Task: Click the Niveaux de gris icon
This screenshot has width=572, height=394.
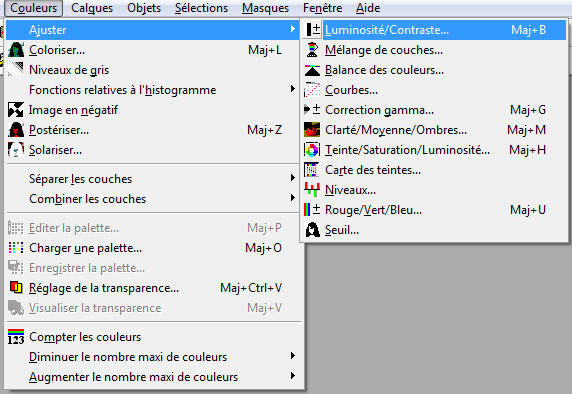Action: coord(16,70)
